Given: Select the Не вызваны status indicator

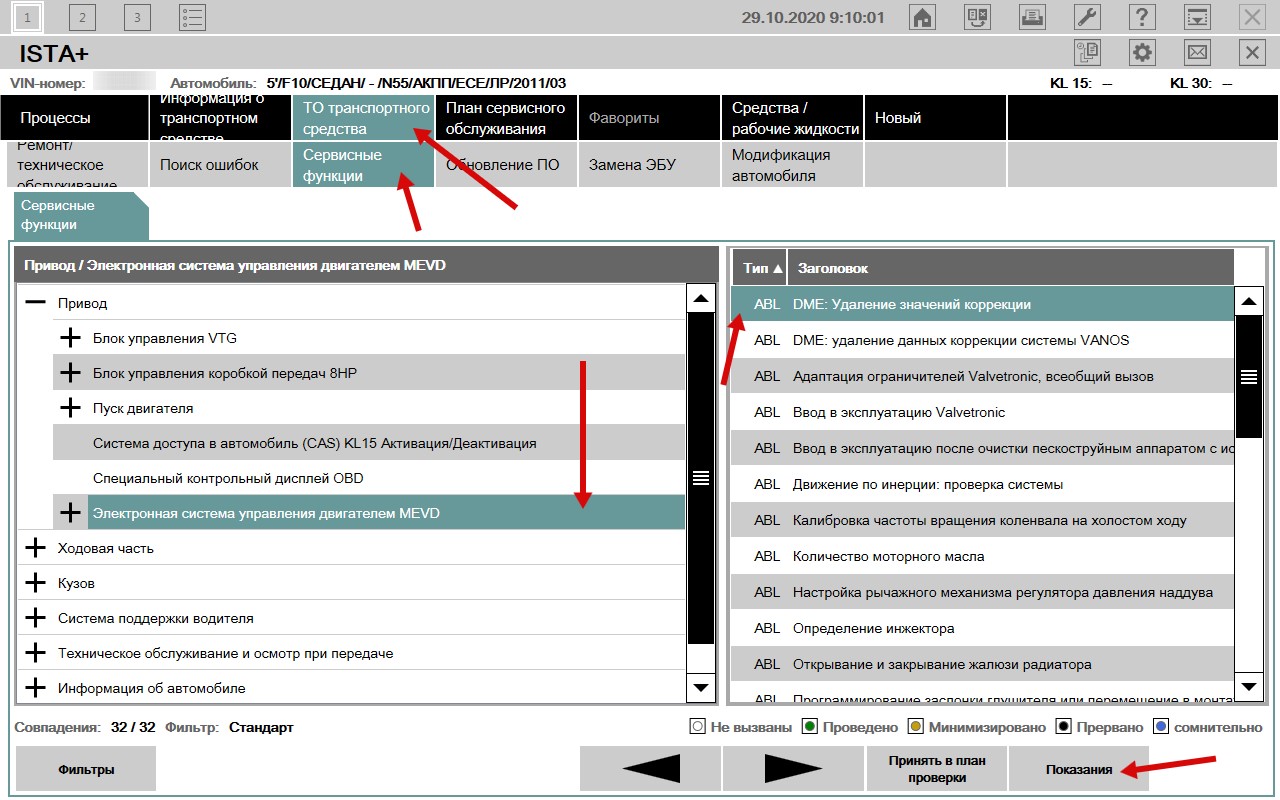Looking at the screenshot, I should (x=699, y=727).
